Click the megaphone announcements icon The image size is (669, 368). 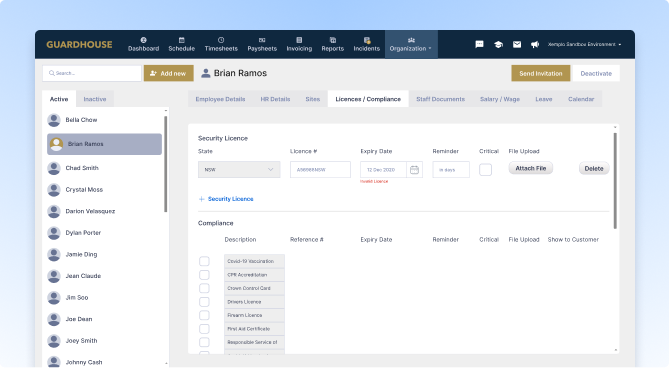coord(535,44)
